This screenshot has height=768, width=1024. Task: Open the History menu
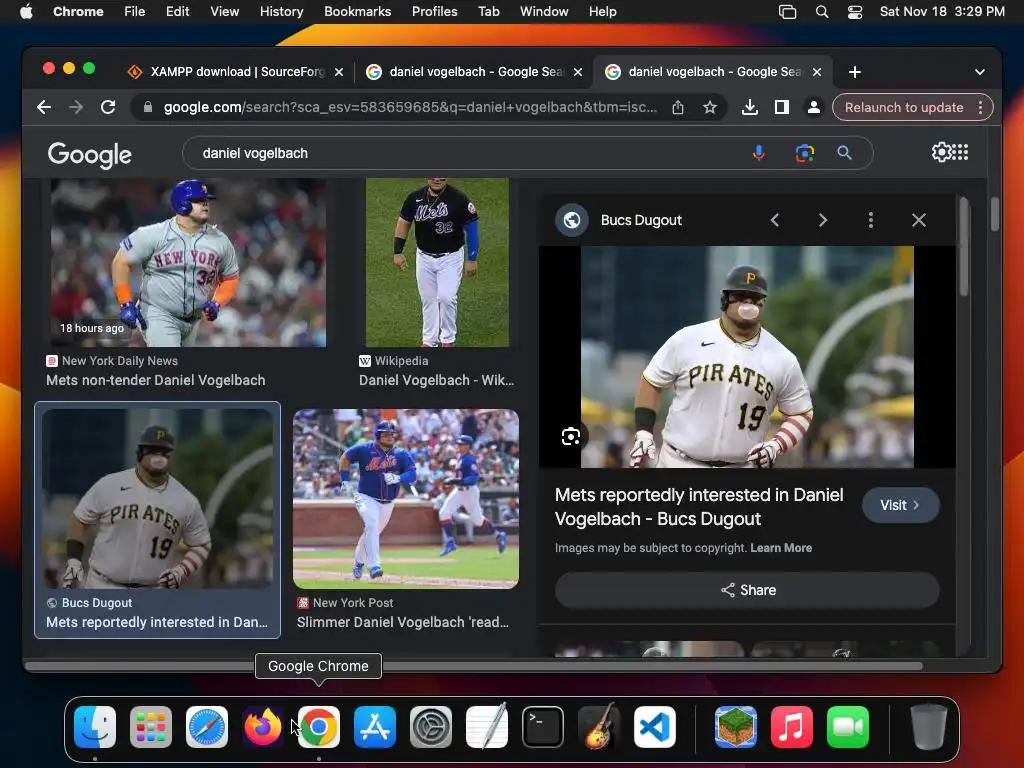(281, 12)
